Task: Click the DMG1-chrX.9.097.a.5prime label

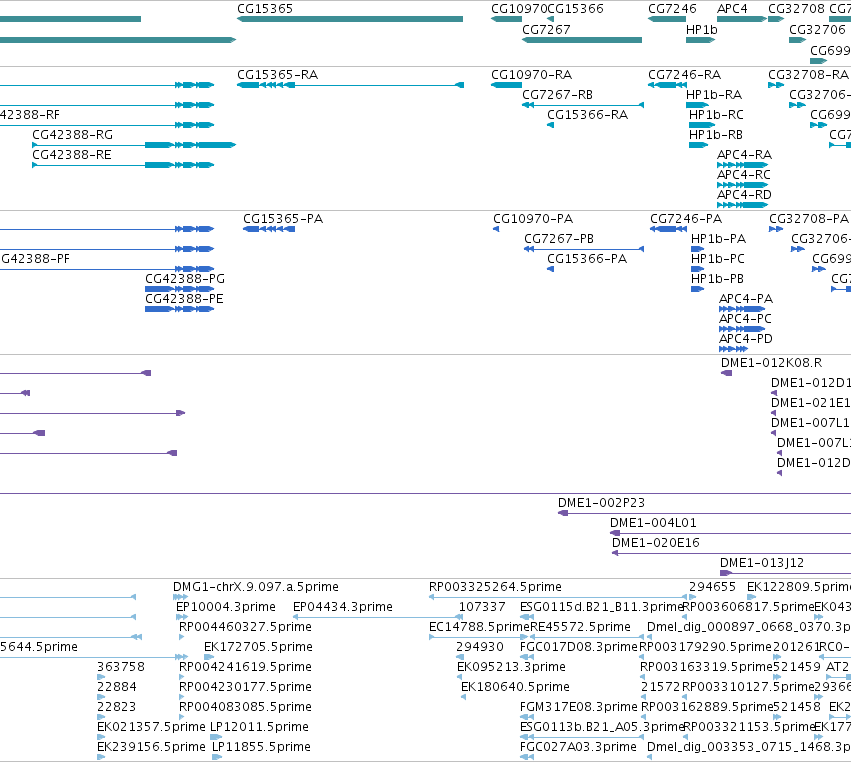Action: pos(256,587)
